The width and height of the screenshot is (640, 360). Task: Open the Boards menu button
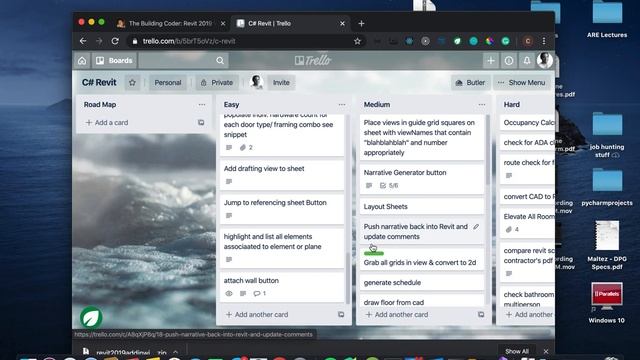tap(114, 60)
